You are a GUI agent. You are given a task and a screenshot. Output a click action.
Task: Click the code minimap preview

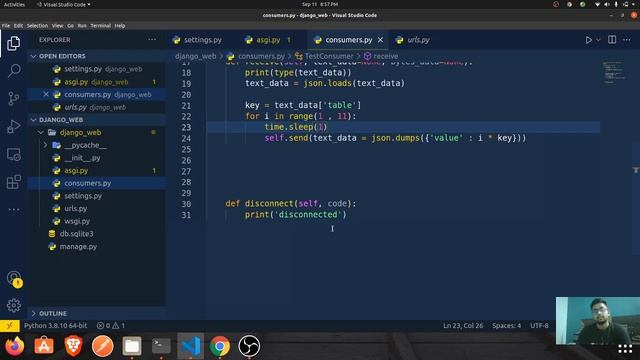614,72
